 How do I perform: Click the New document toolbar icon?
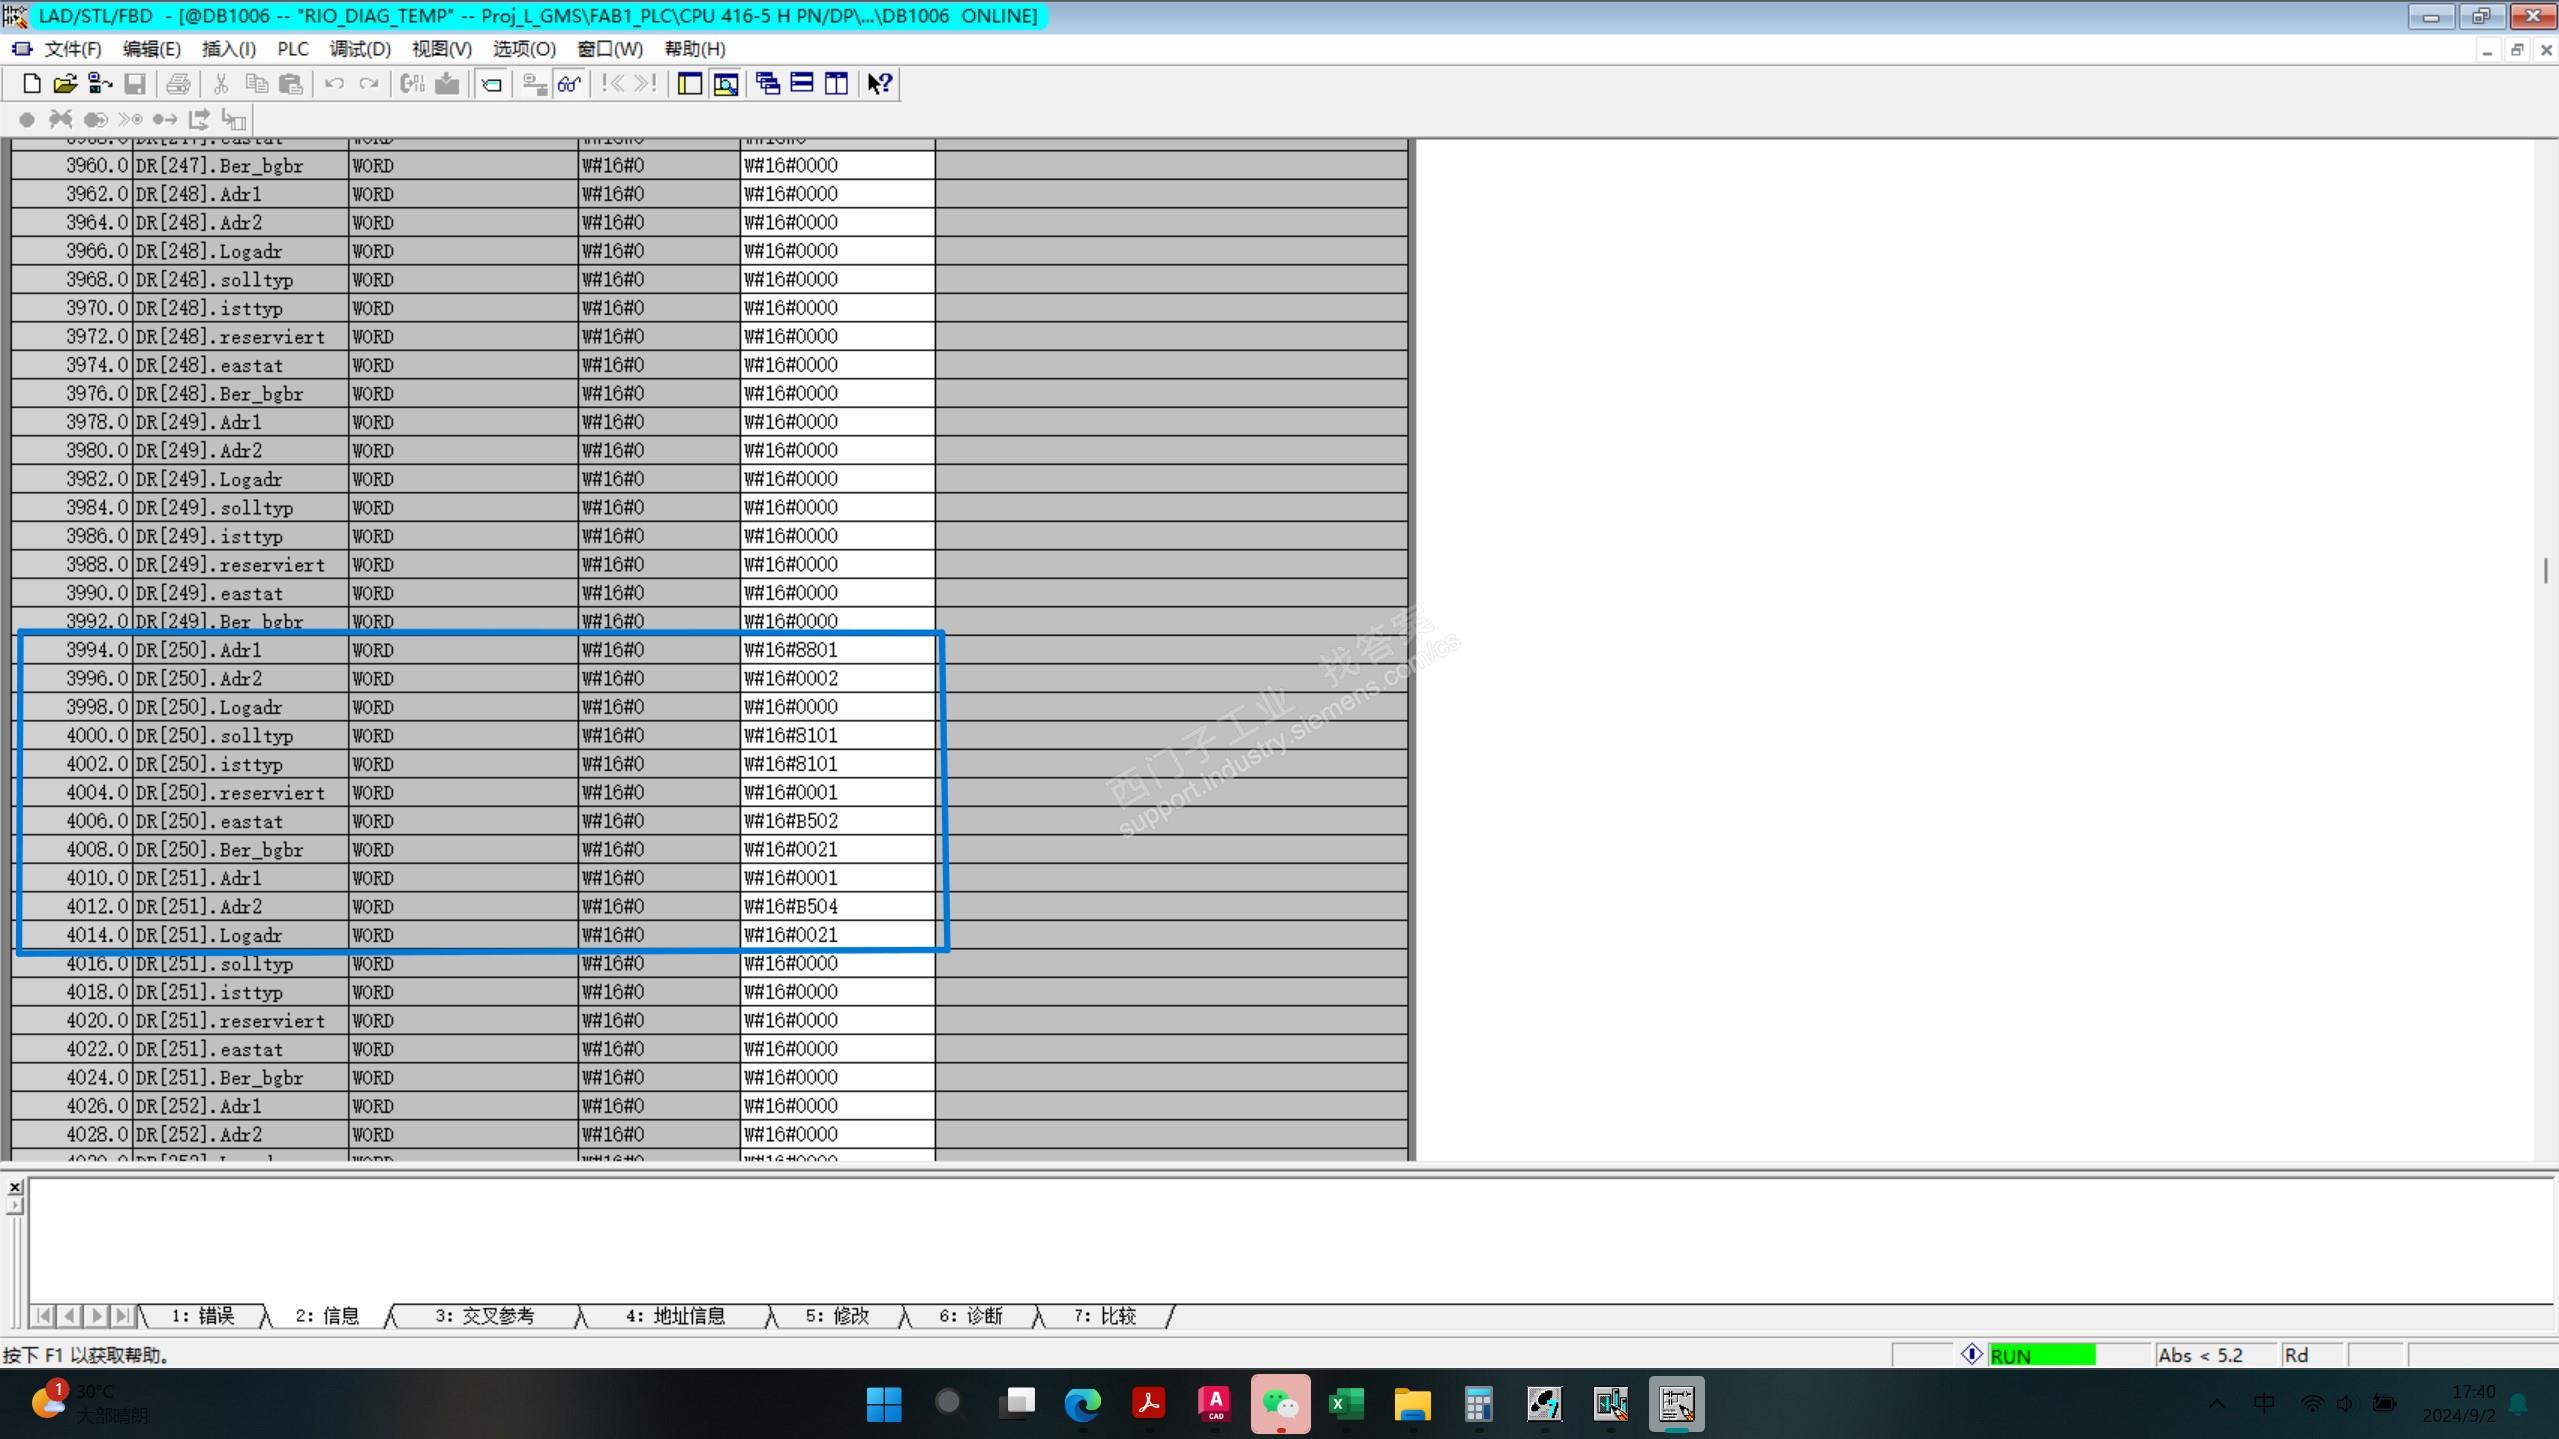(x=31, y=84)
